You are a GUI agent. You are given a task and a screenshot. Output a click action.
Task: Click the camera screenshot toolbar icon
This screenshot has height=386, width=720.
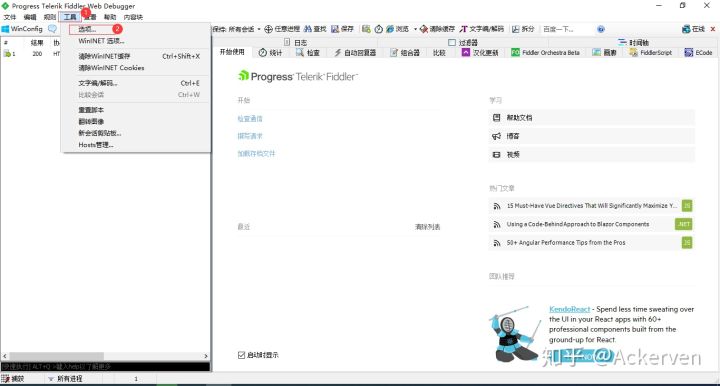(x=366, y=29)
